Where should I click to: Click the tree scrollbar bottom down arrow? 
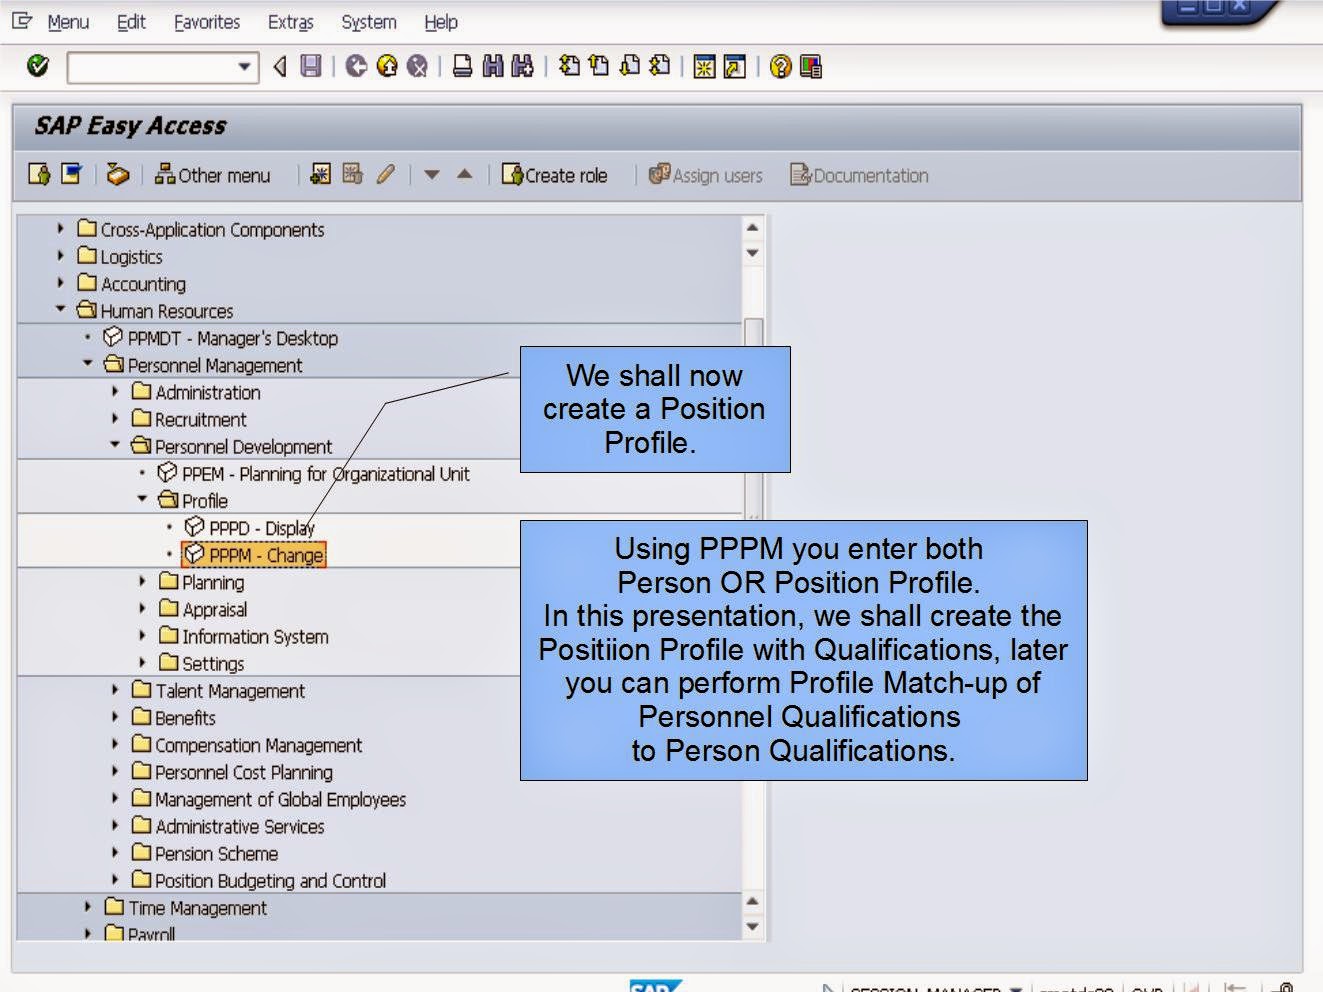[x=753, y=927]
